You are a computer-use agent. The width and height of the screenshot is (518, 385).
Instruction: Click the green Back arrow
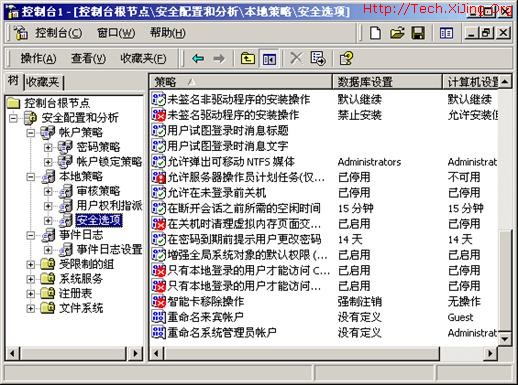pos(198,59)
